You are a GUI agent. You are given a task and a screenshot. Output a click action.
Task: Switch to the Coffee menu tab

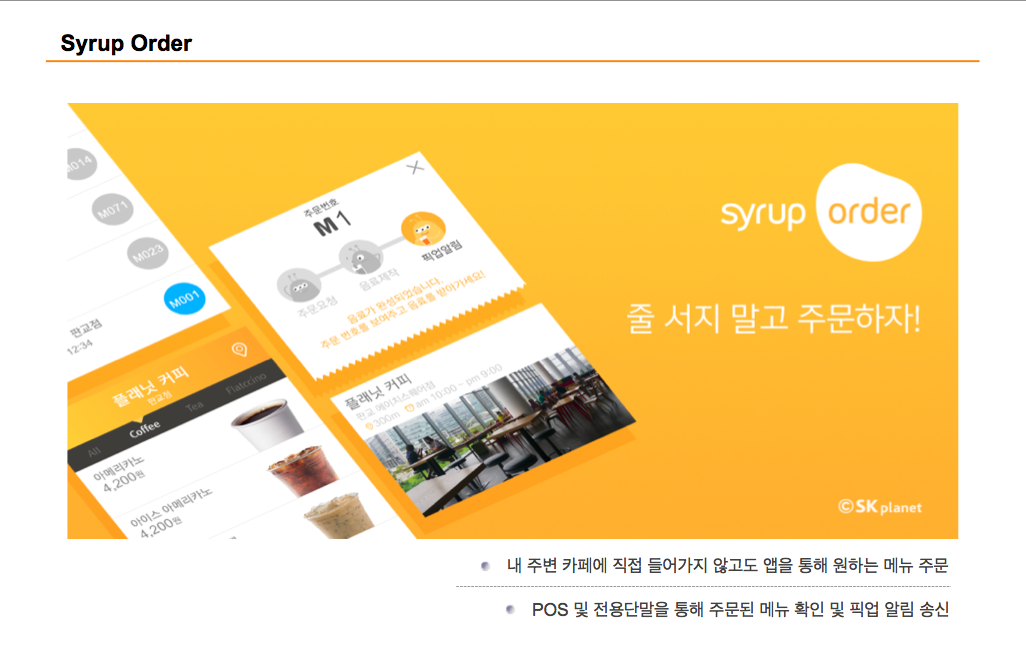tap(145, 429)
